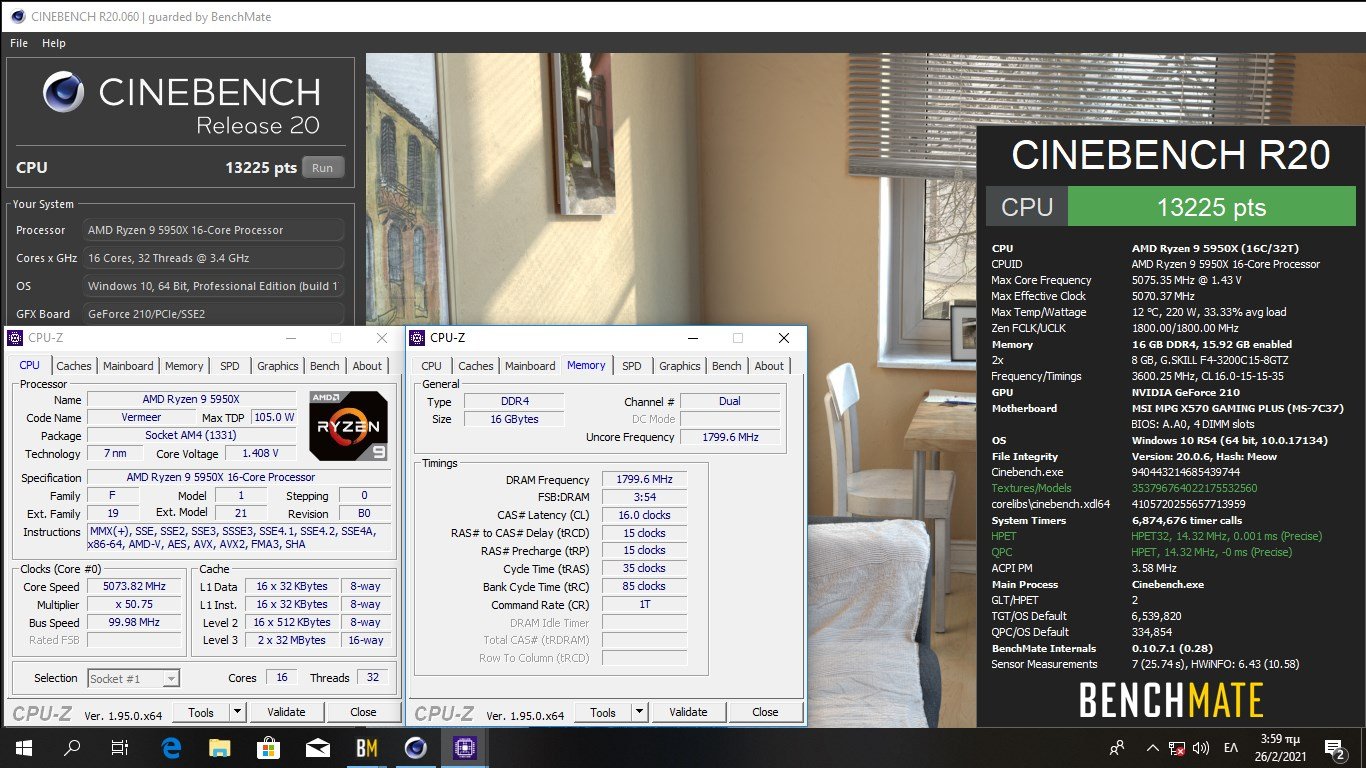Click the Cinebench Release 20 logo
The image size is (1366, 768).
coord(181,103)
